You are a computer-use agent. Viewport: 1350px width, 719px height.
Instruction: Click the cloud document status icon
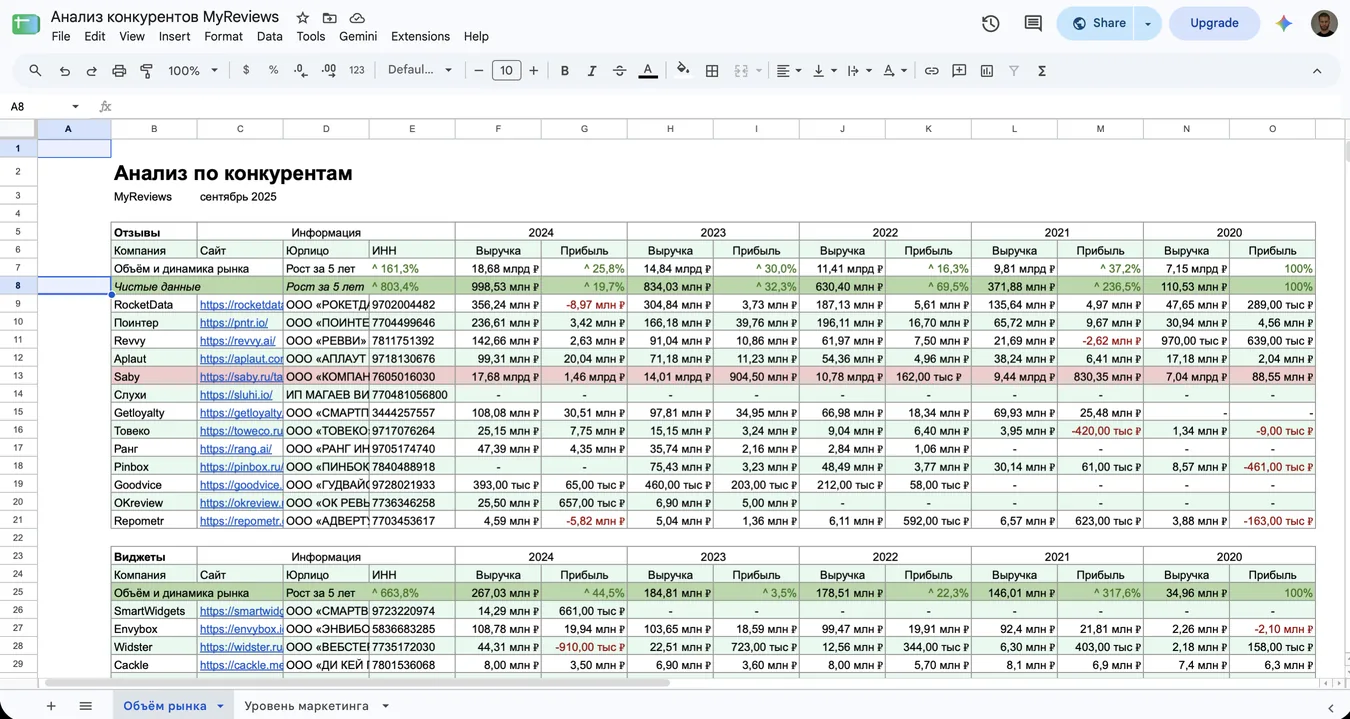[357, 18]
